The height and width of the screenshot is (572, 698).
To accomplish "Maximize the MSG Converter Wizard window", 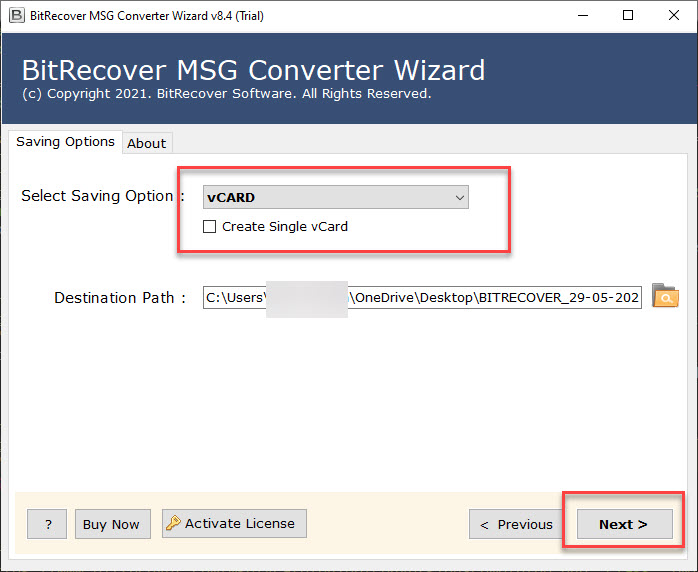I will (628, 16).
